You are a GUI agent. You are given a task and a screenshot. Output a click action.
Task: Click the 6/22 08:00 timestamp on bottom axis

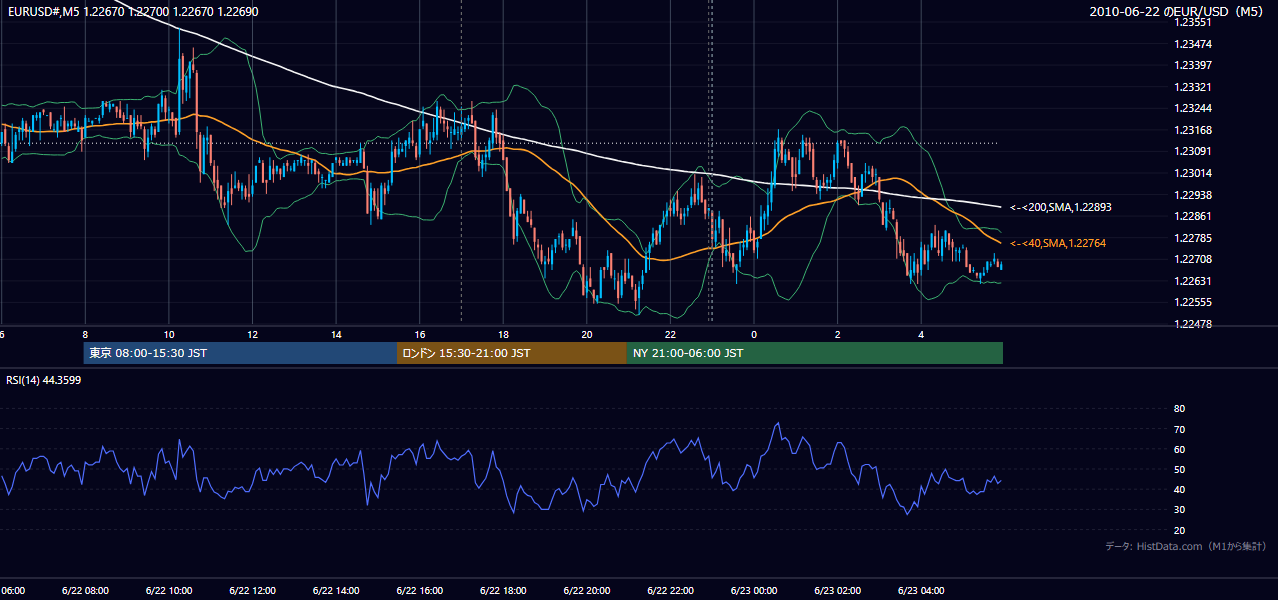click(x=84, y=591)
